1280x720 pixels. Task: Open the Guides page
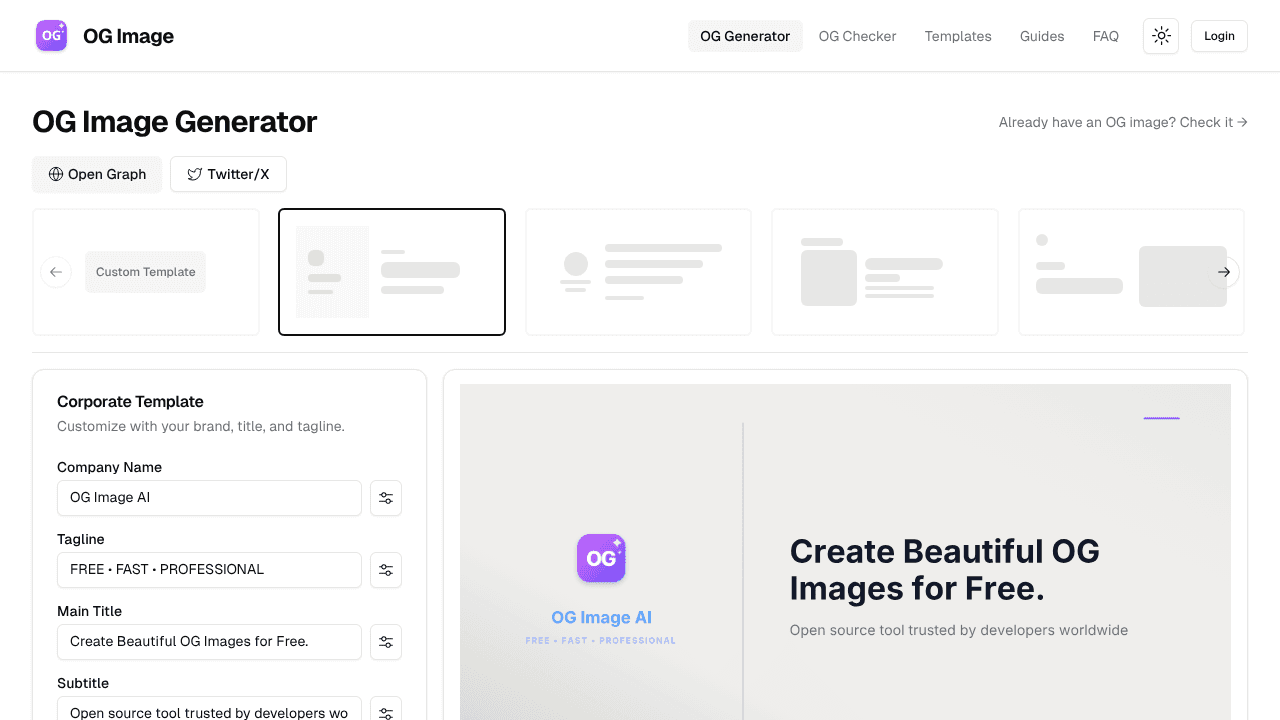click(x=1042, y=36)
